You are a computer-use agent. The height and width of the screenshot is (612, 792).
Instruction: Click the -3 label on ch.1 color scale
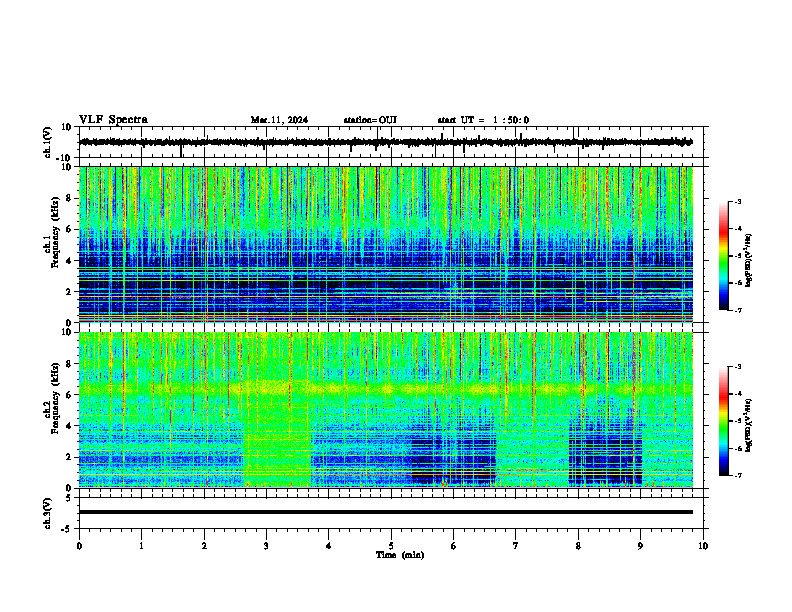[x=737, y=202]
